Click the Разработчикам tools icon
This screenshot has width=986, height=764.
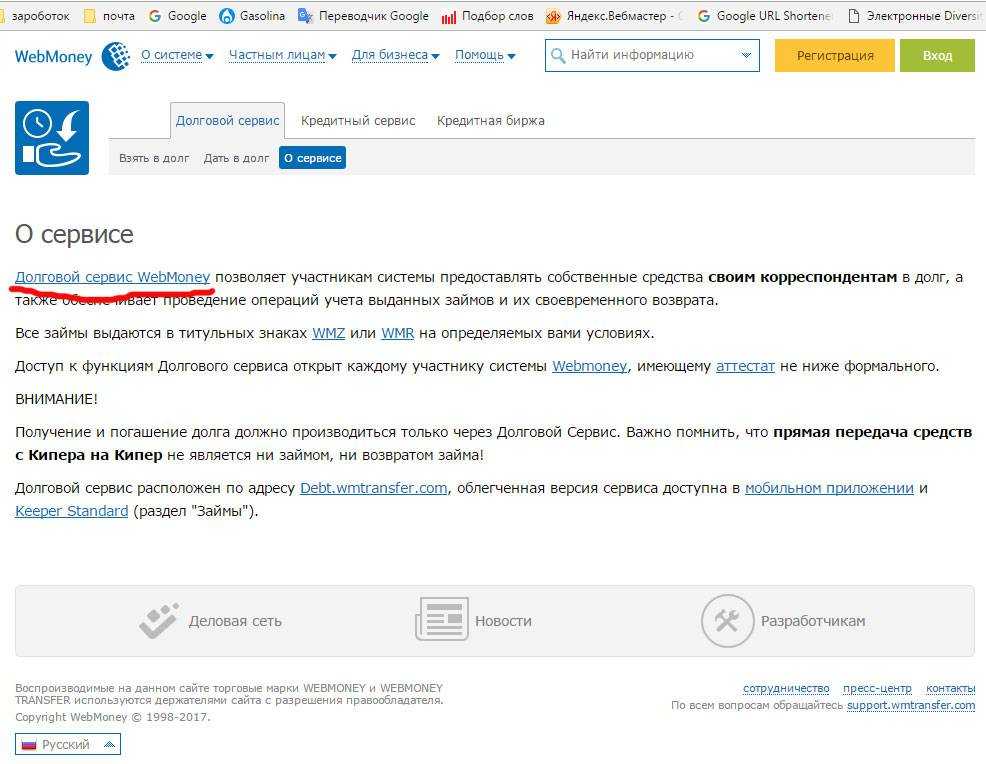pyautogui.click(x=727, y=621)
